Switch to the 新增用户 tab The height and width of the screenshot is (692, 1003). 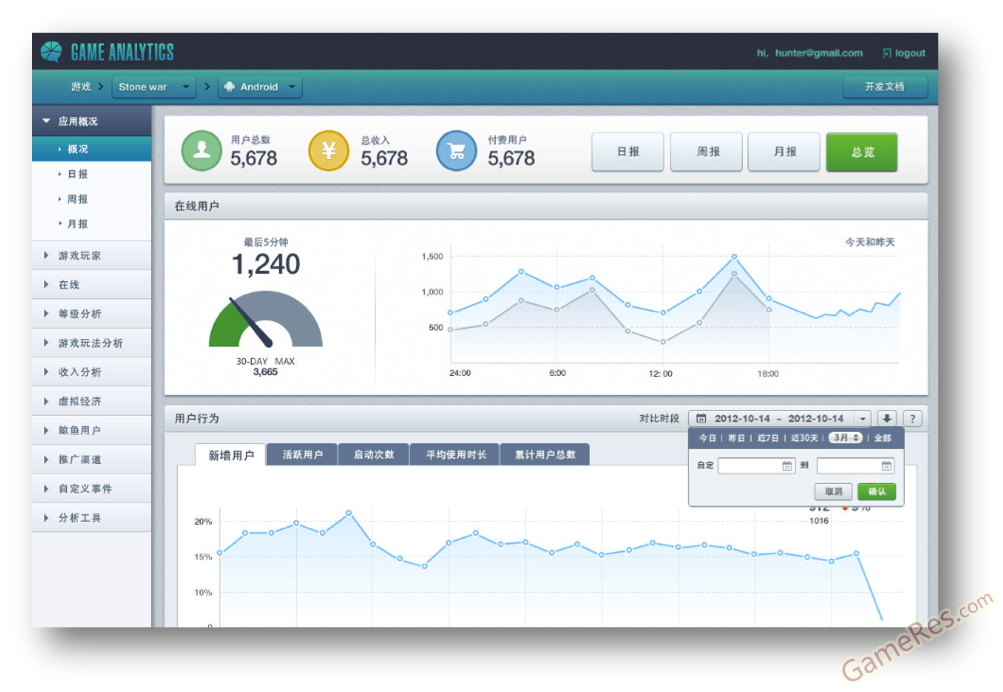coord(231,455)
